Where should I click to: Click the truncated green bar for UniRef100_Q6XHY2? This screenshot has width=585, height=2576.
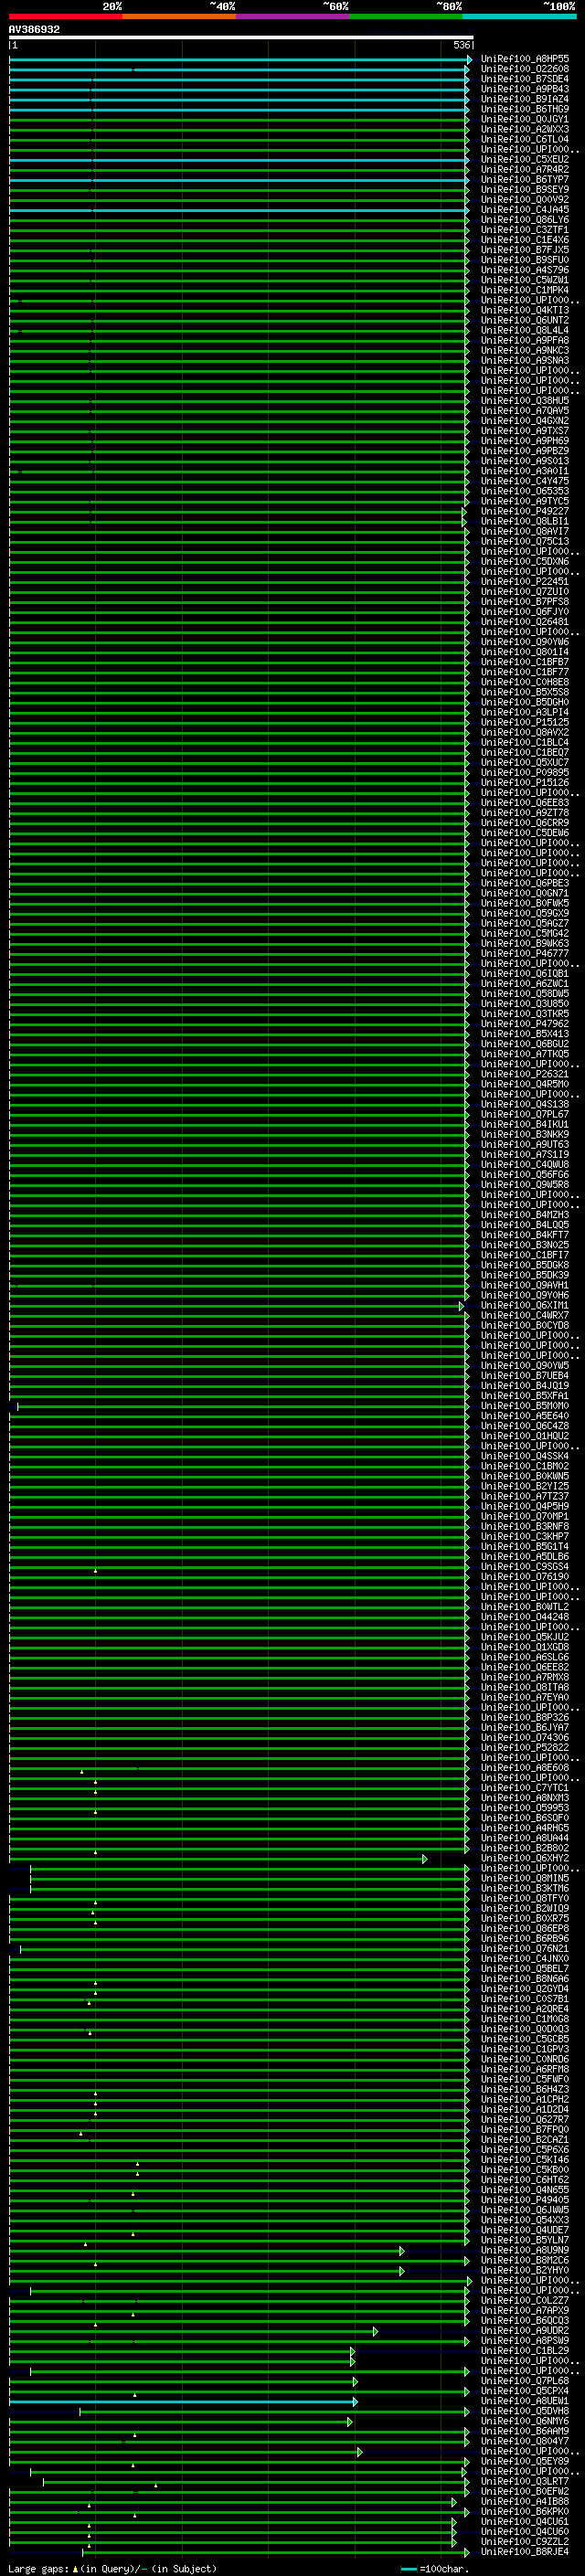[218, 1859]
